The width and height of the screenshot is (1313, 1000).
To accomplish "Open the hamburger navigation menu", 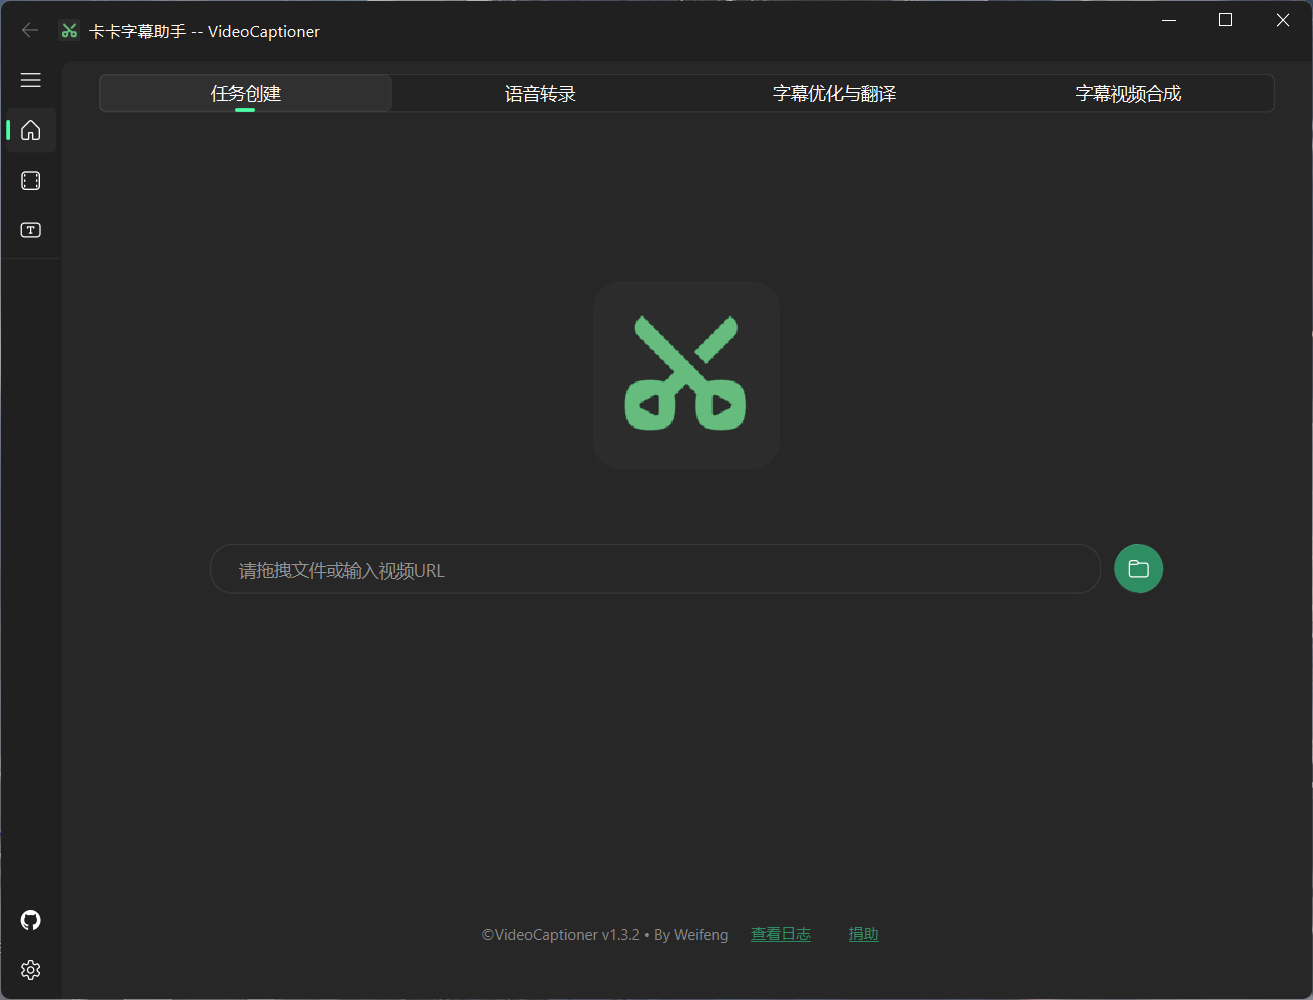I will [31, 80].
